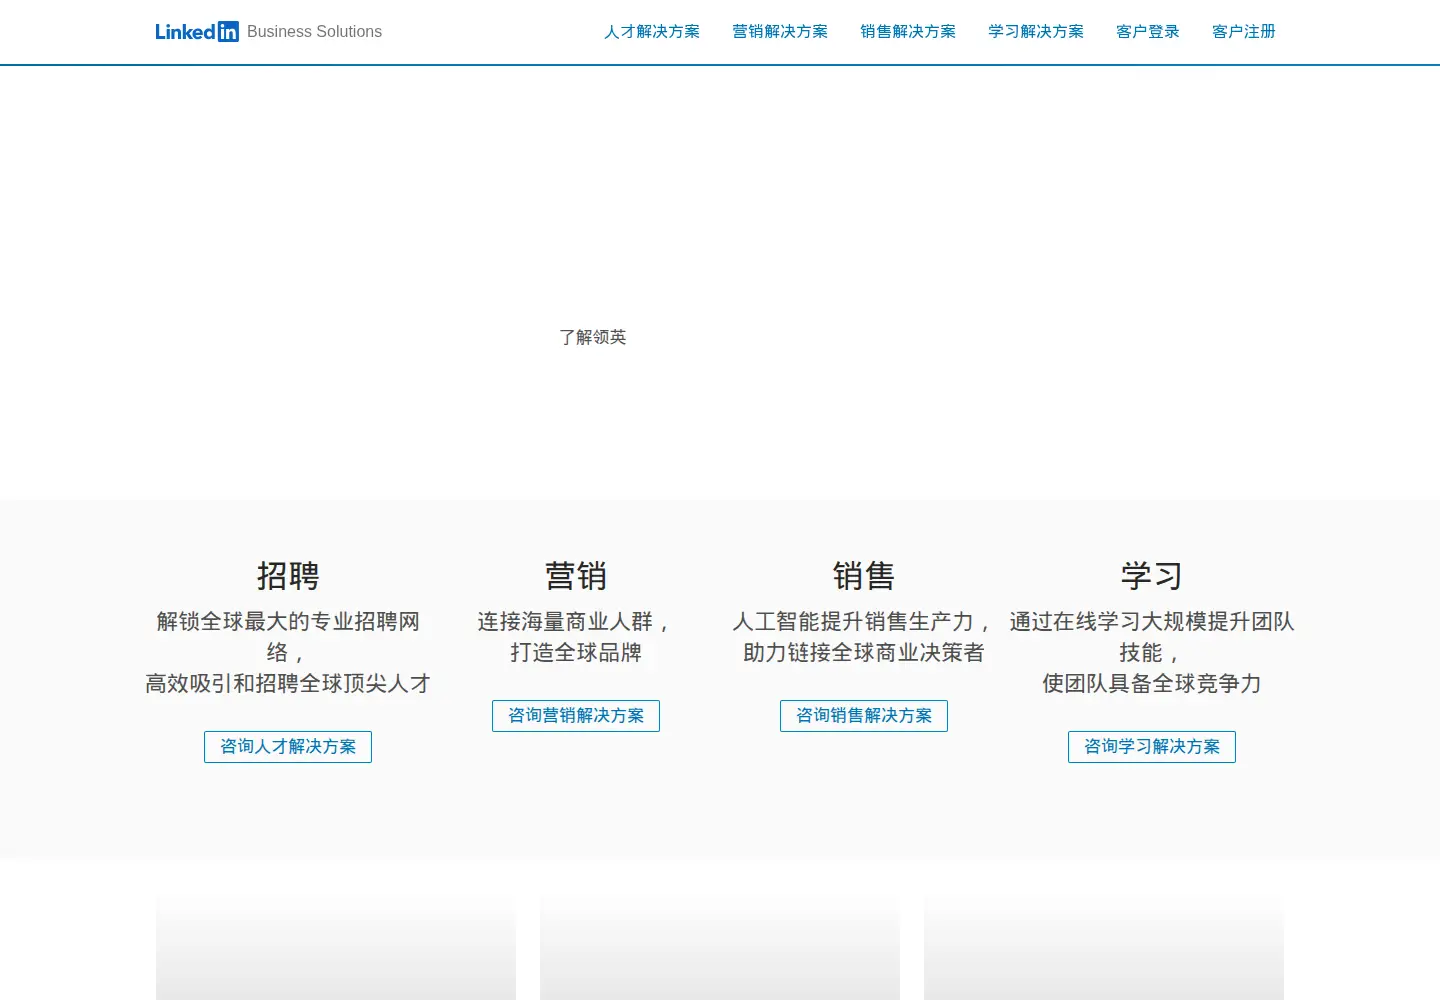Click text 使团队具备全球竞争力
This screenshot has height=1000, width=1440.
pyautogui.click(x=1152, y=684)
